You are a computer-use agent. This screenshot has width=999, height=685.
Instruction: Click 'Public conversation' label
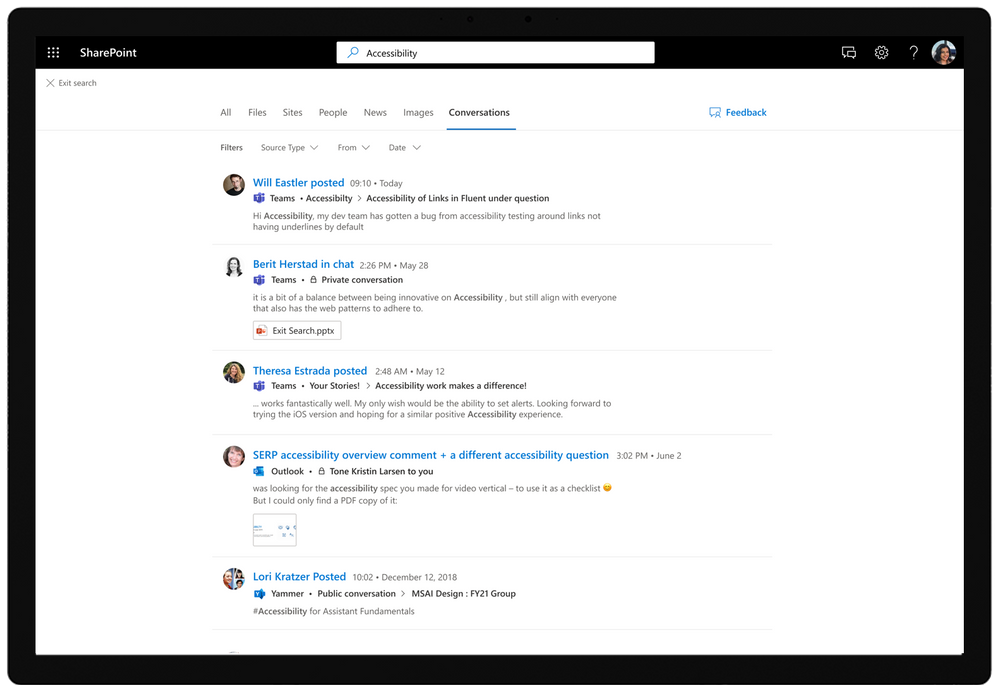coord(356,594)
